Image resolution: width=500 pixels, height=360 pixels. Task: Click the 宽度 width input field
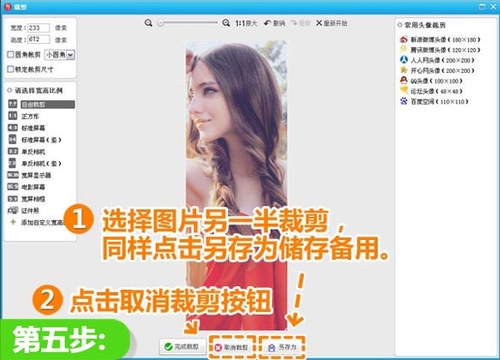click(x=38, y=28)
